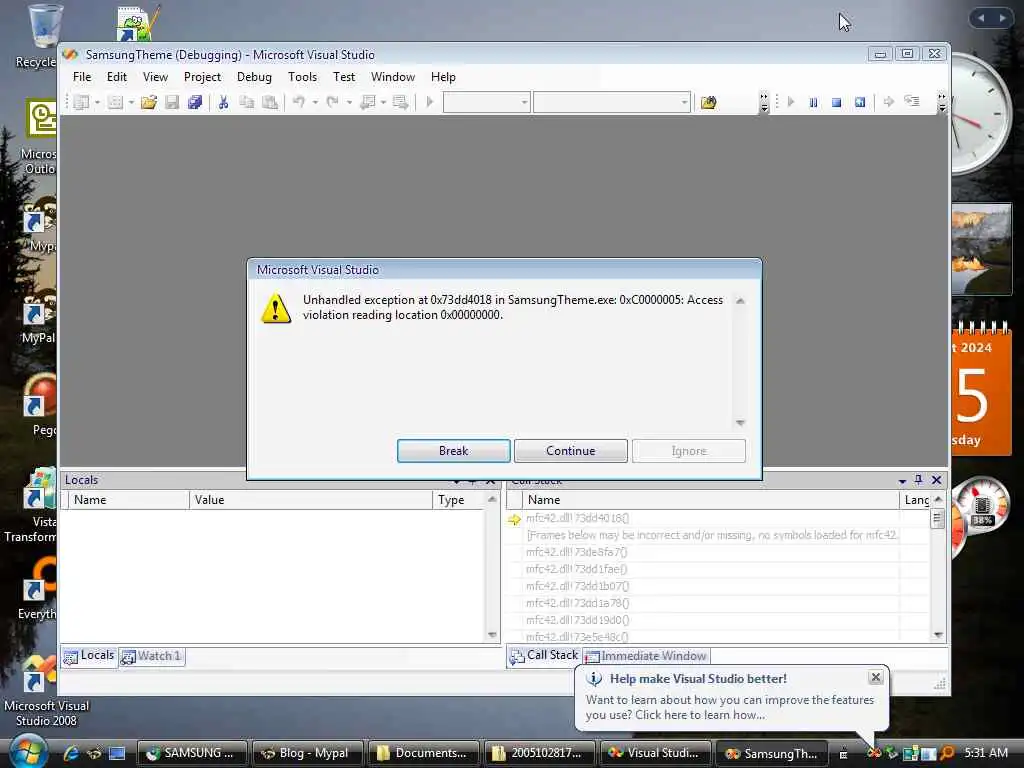Open the Window menu

(393, 77)
